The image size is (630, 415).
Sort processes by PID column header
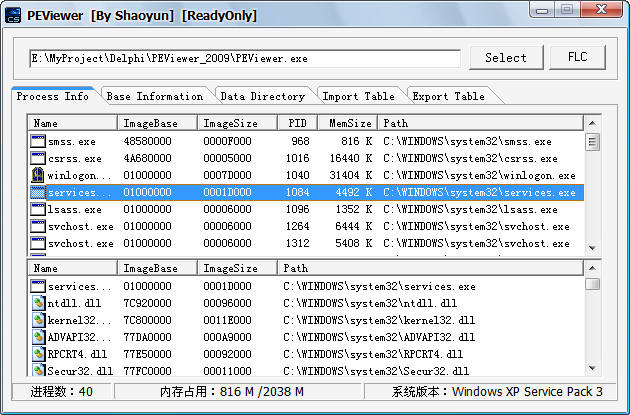(298, 123)
